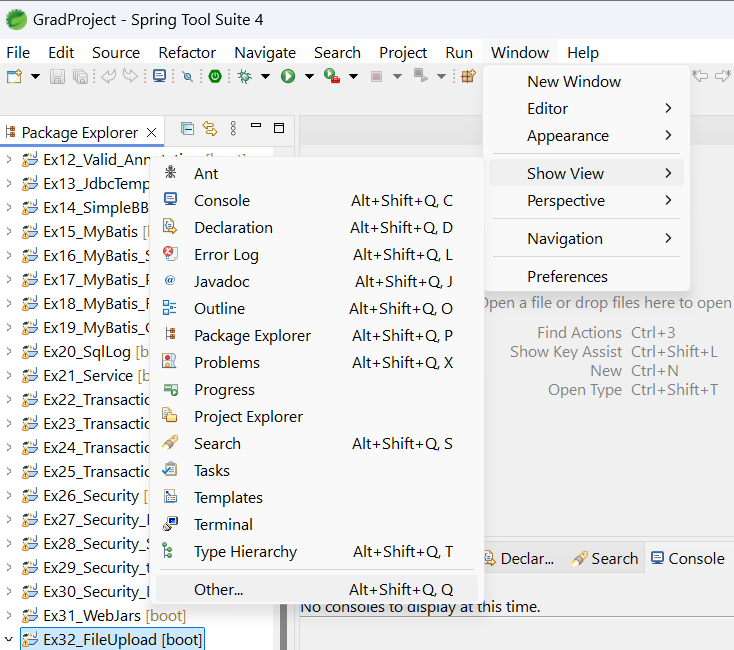Screen dimensions: 734x650
Task: Open the Problems view
Action: point(316,363)
